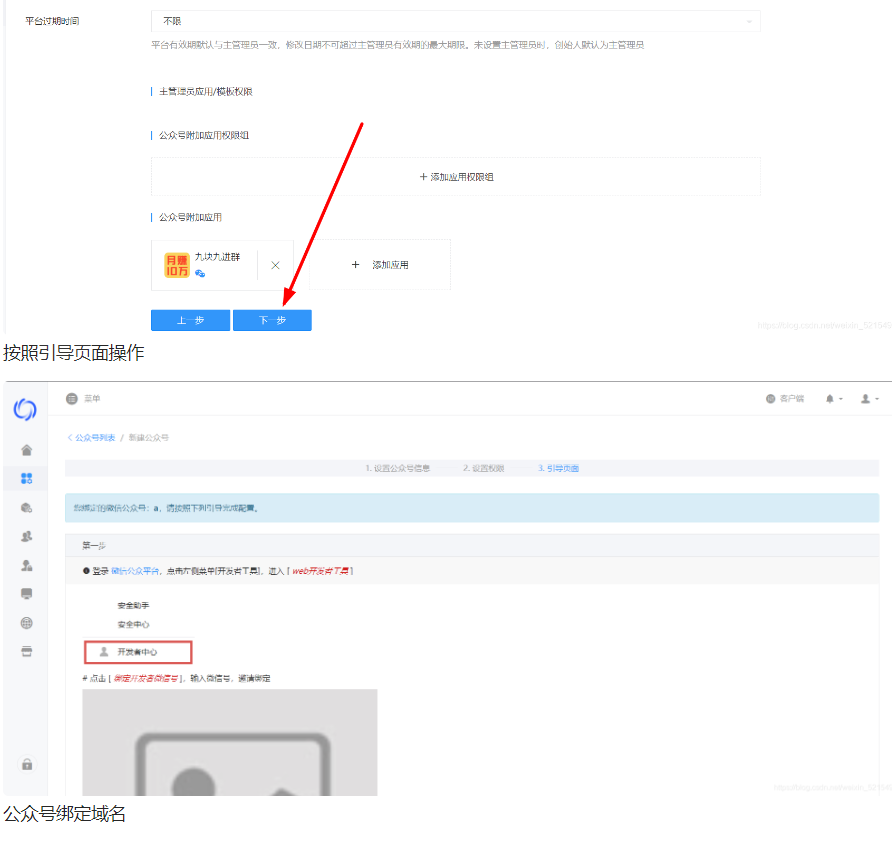
Task: Click the 下一步 button
Action: click(272, 320)
